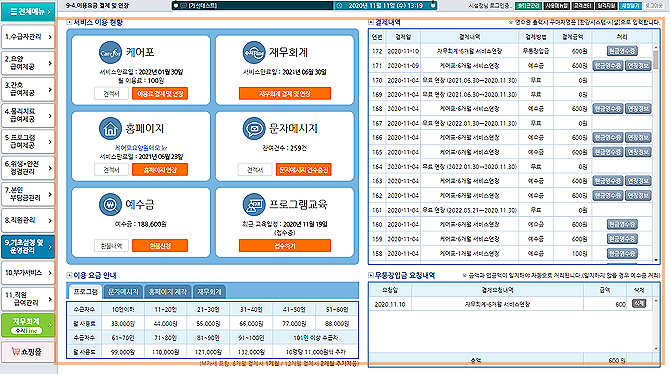Open the 10.부가서비스 sidebar menu
The height and width of the screenshot is (374, 670).
[28, 273]
